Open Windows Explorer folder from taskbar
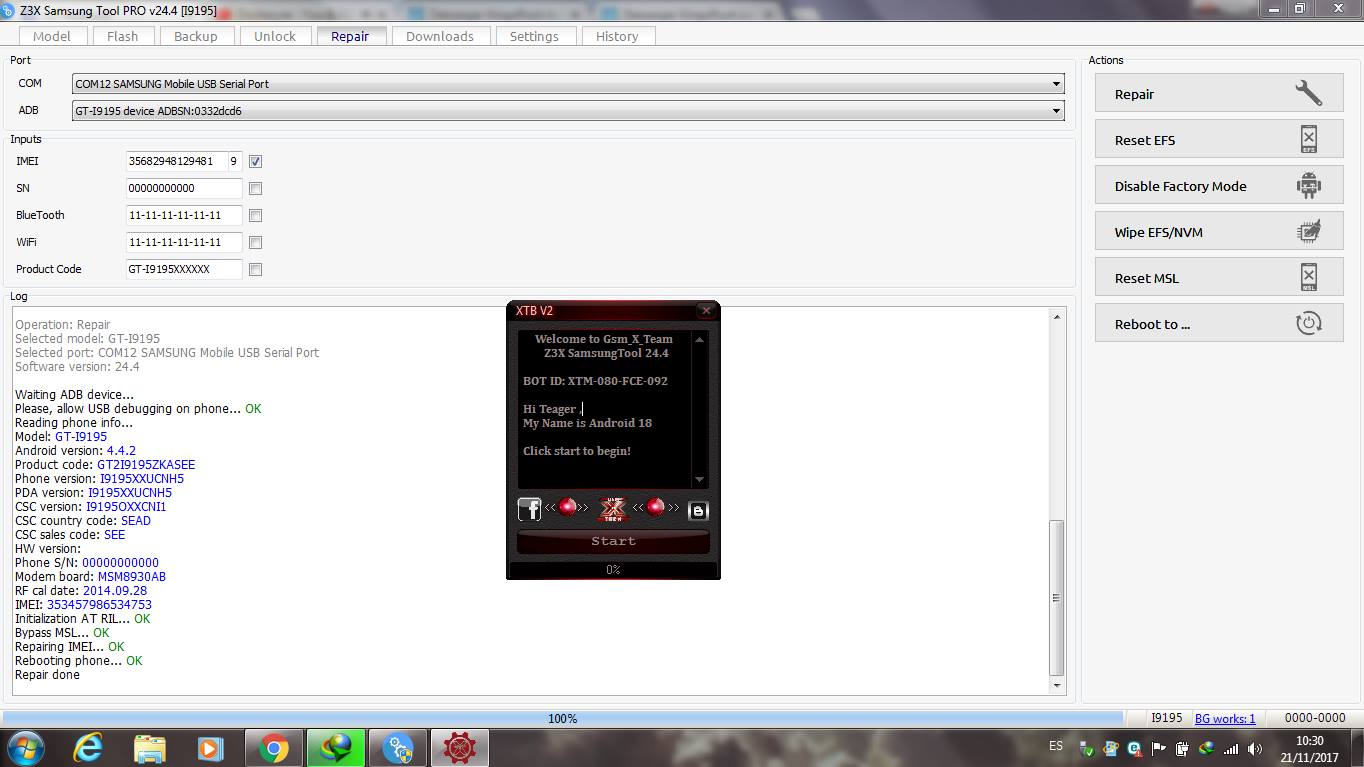The image size is (1364, 767). click(150, 748)
